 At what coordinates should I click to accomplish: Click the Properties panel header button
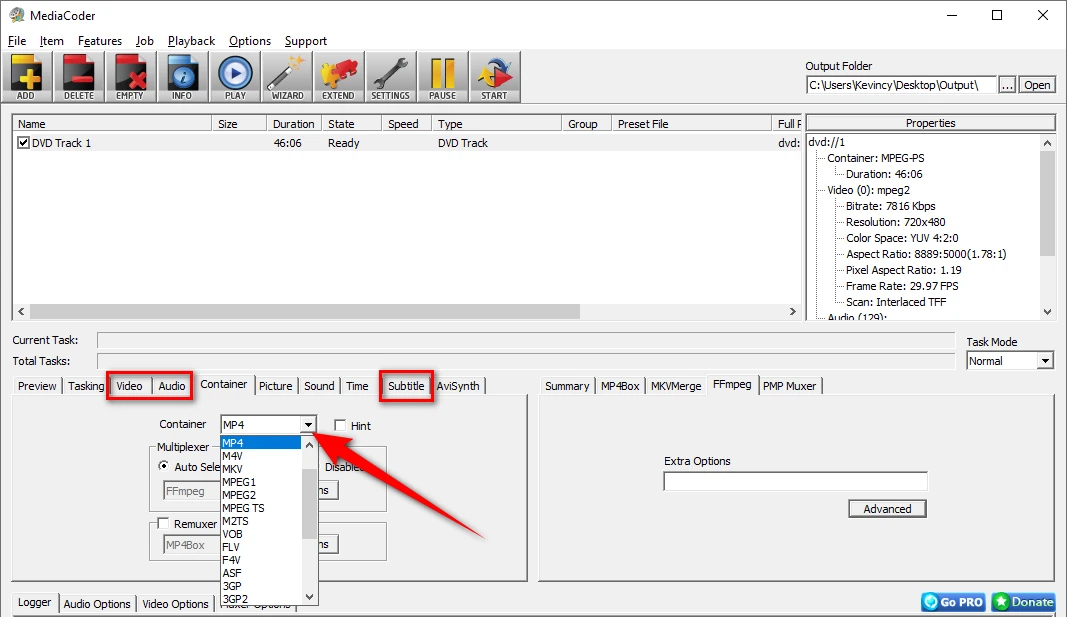[930, 123]
